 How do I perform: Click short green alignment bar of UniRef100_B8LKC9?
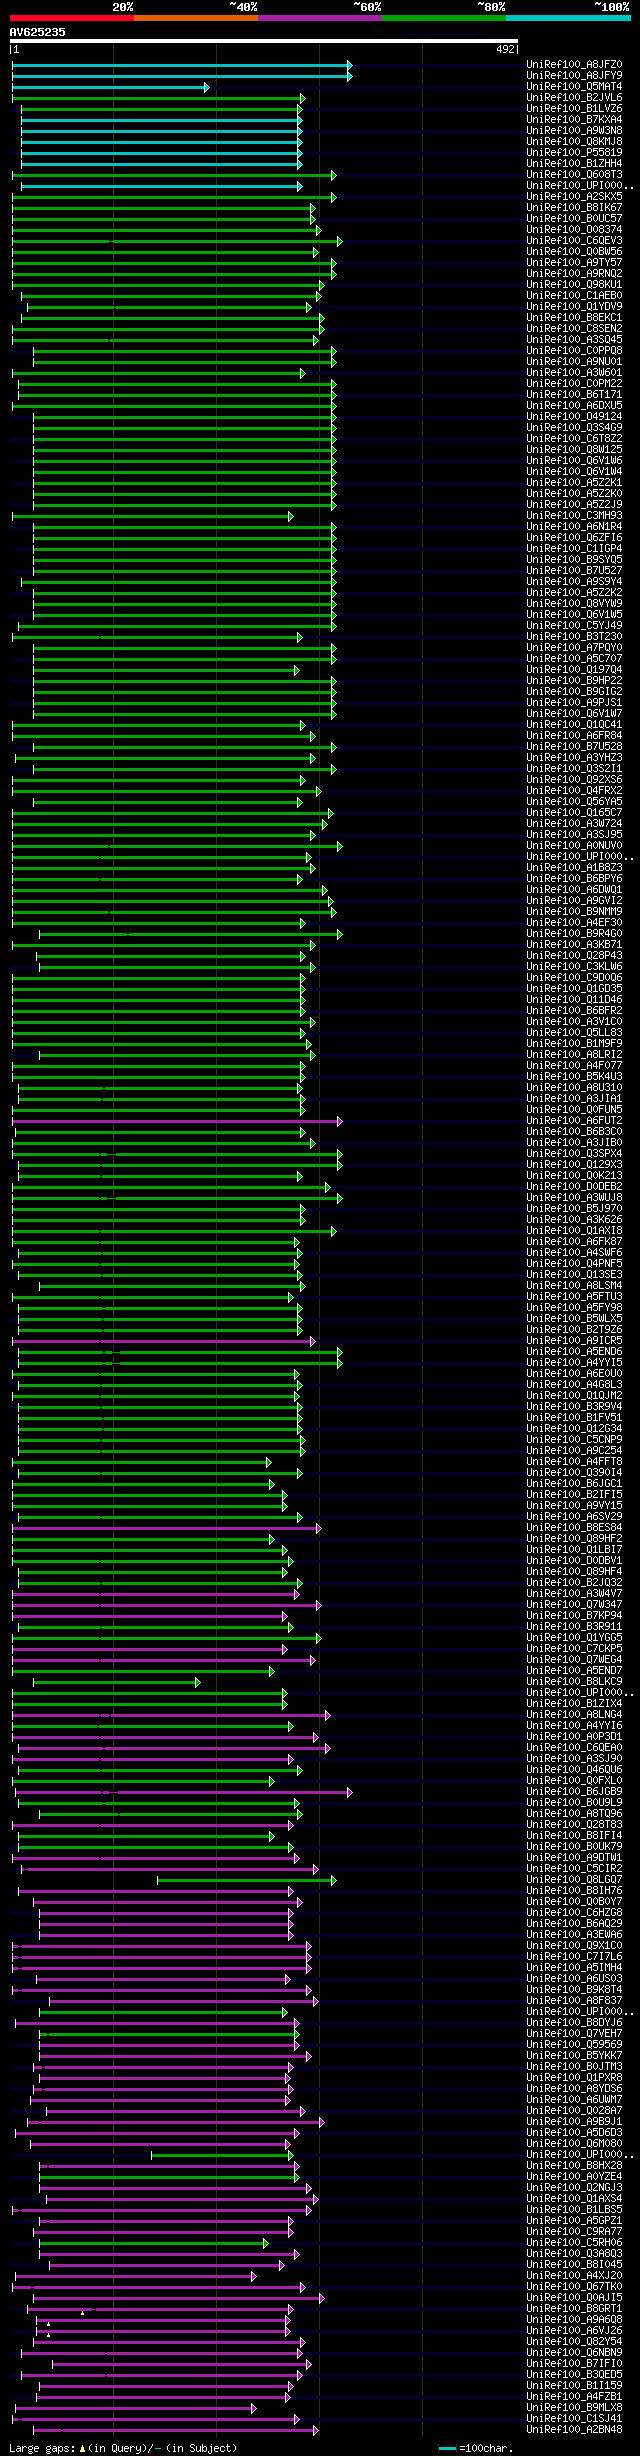pos(117,1682)
